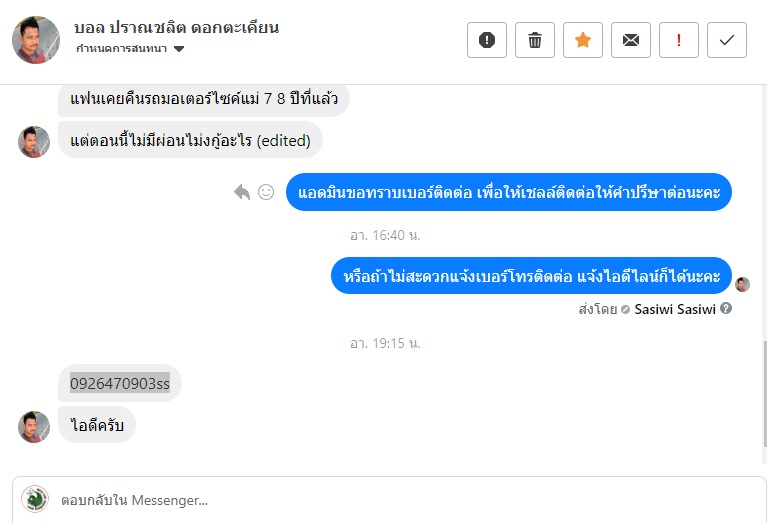Click the small seen-indicator avatar by the blue message

click(743, 284)
